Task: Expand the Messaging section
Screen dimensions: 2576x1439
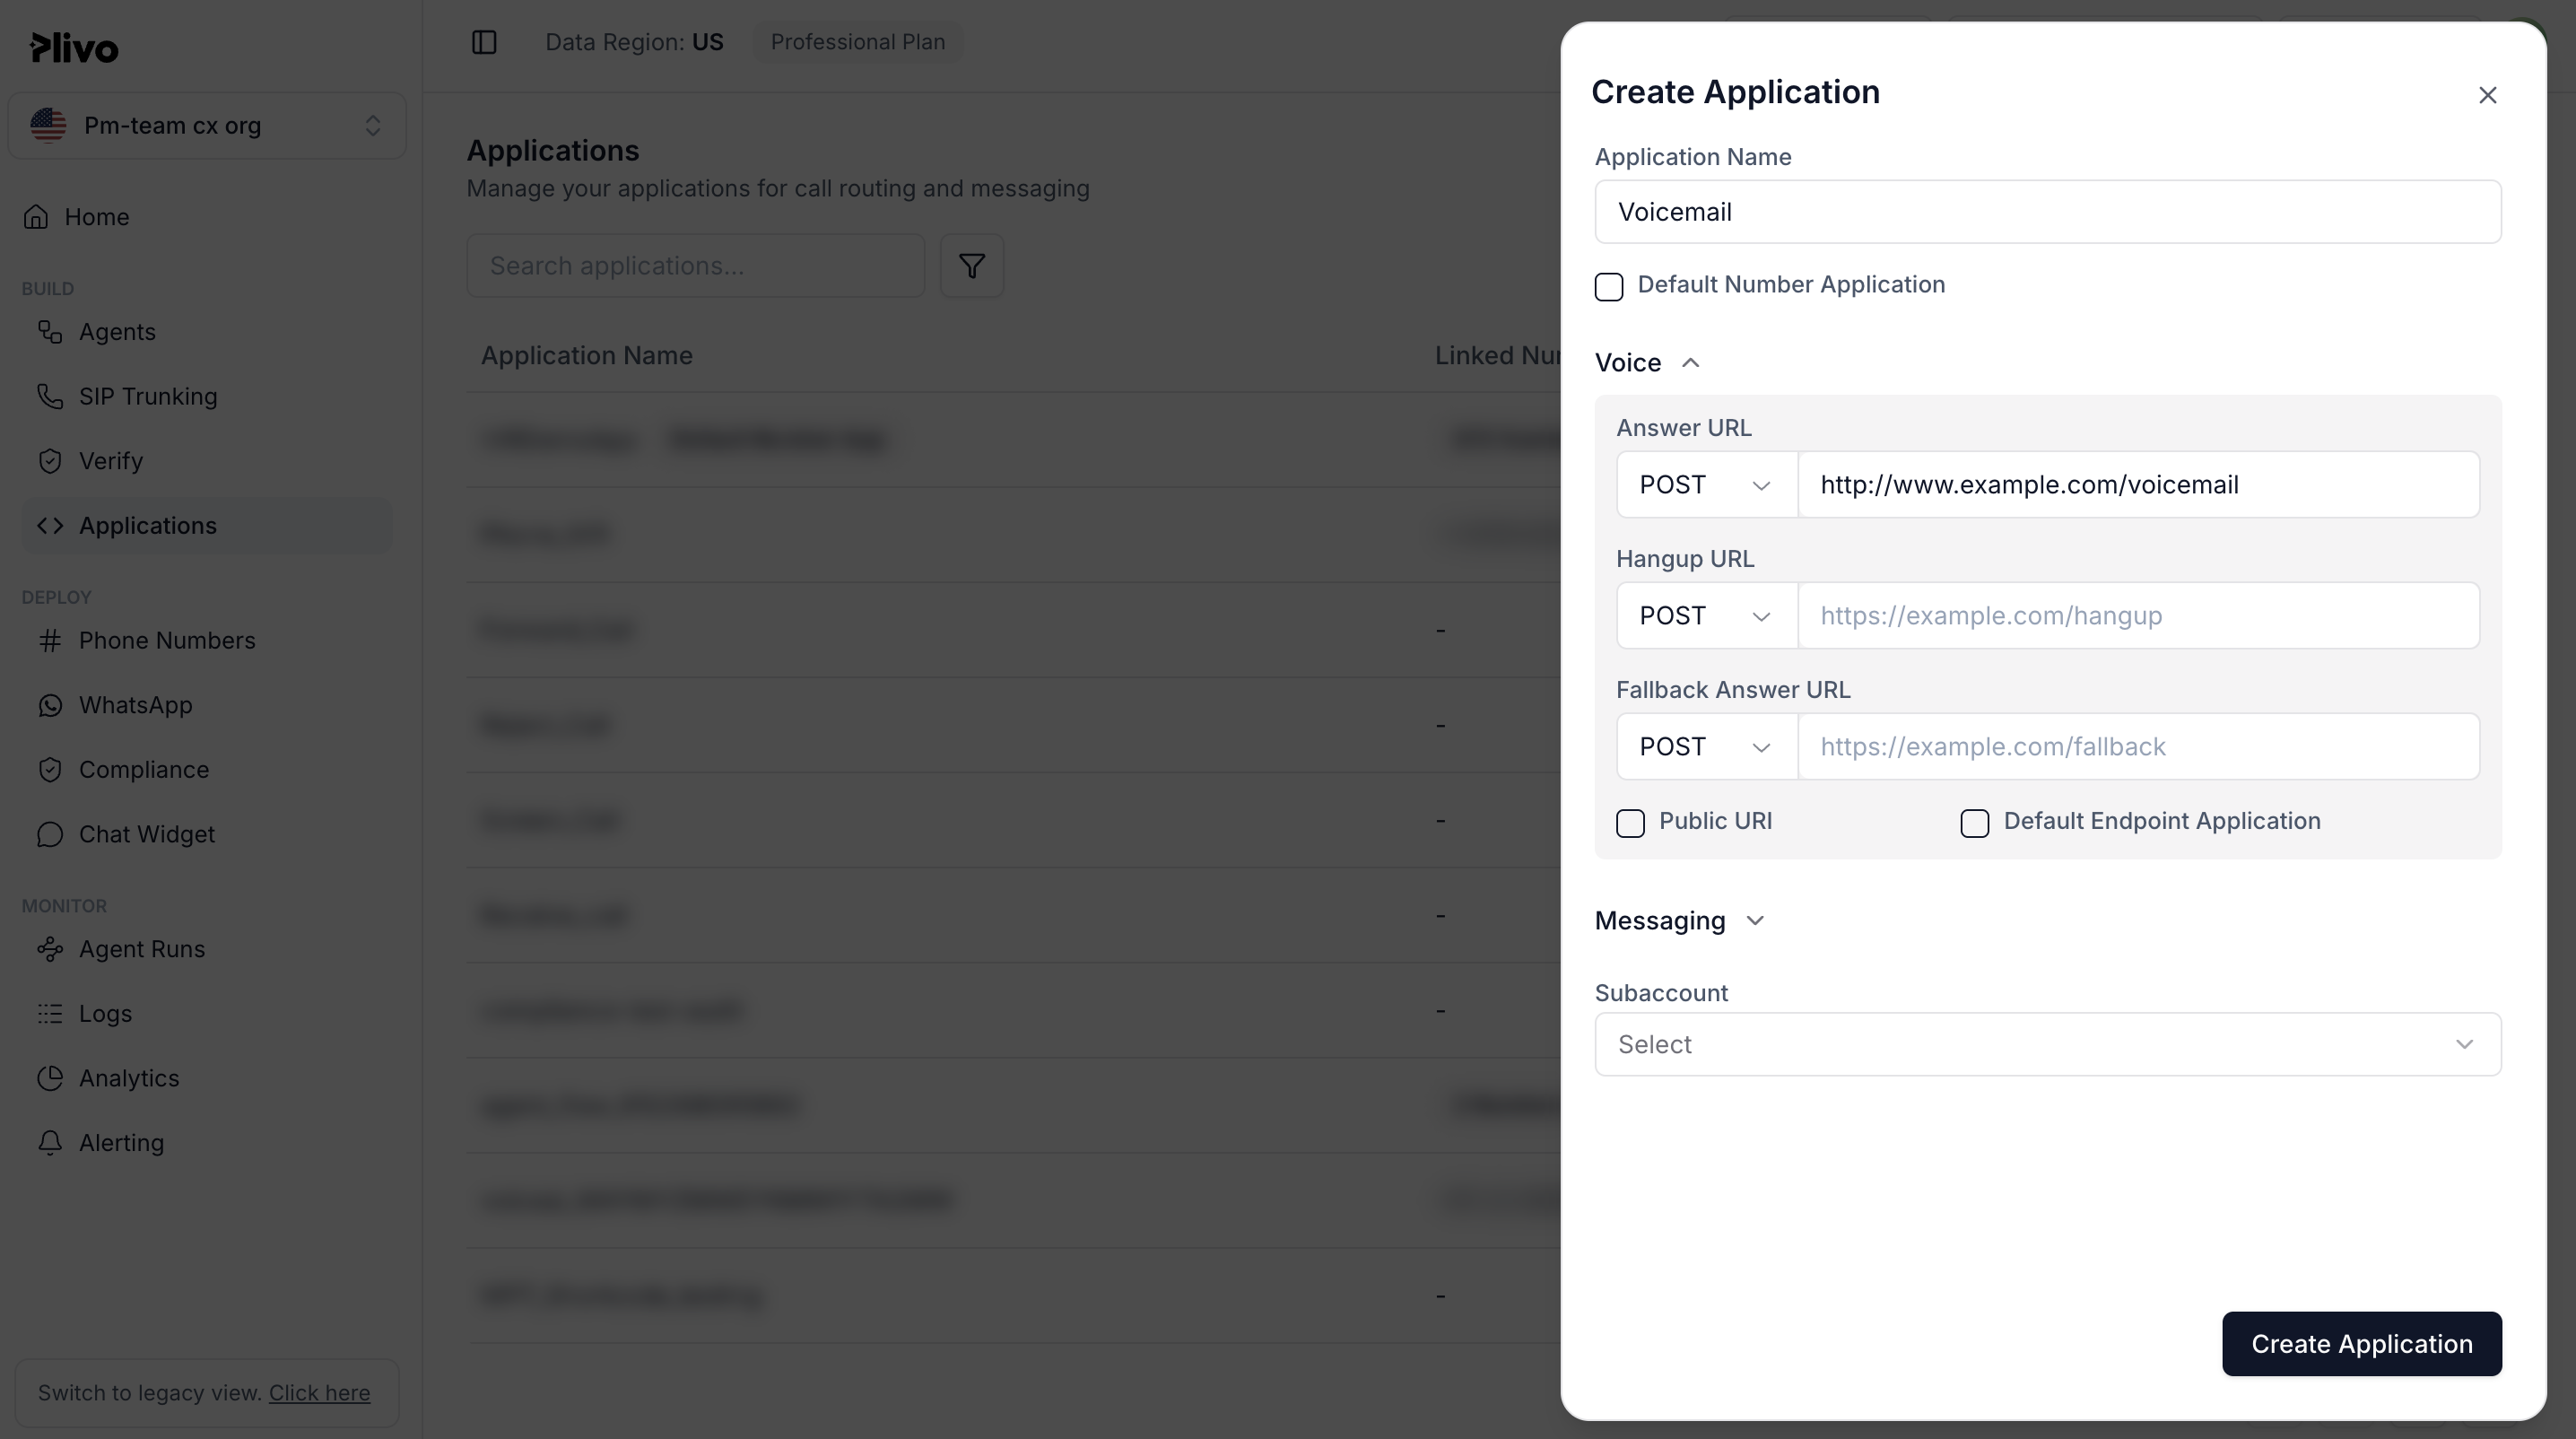Action: click(x=1679, y=921)
